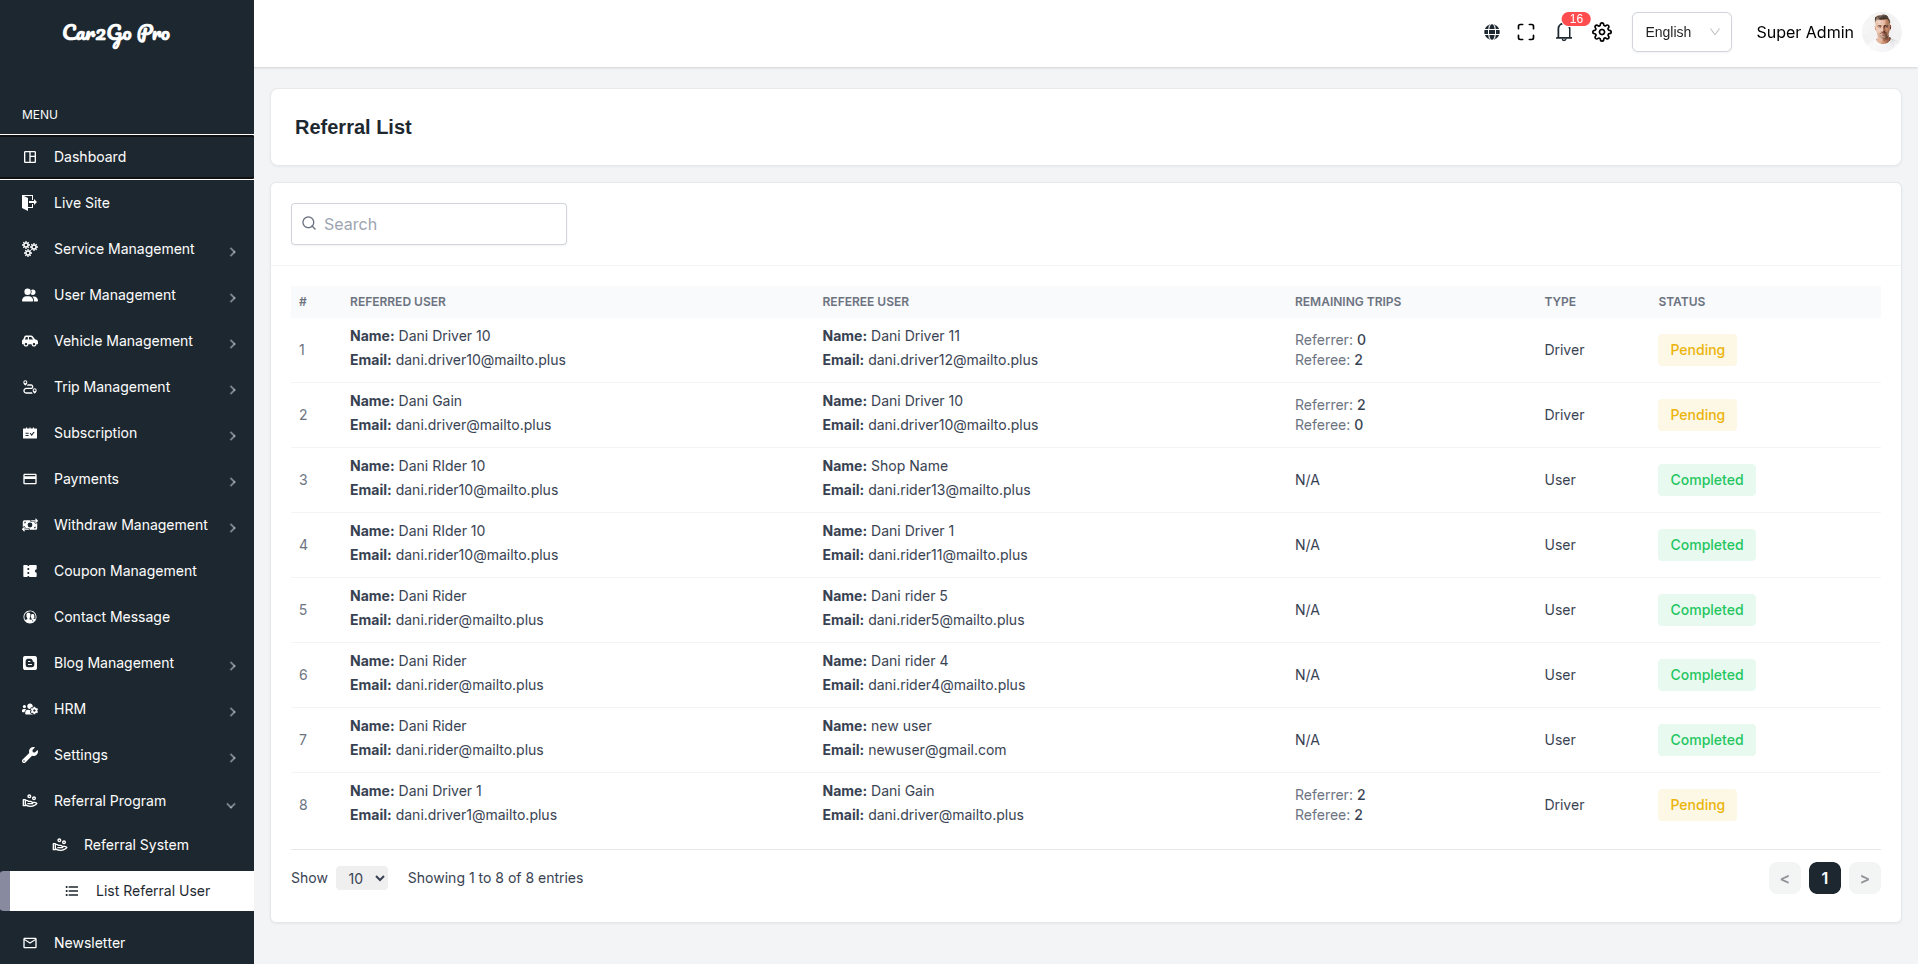The width and height of the screenshot is (1918, 964).
Task: Click the Newsletter envelope icon
Action: click(30, 943)
